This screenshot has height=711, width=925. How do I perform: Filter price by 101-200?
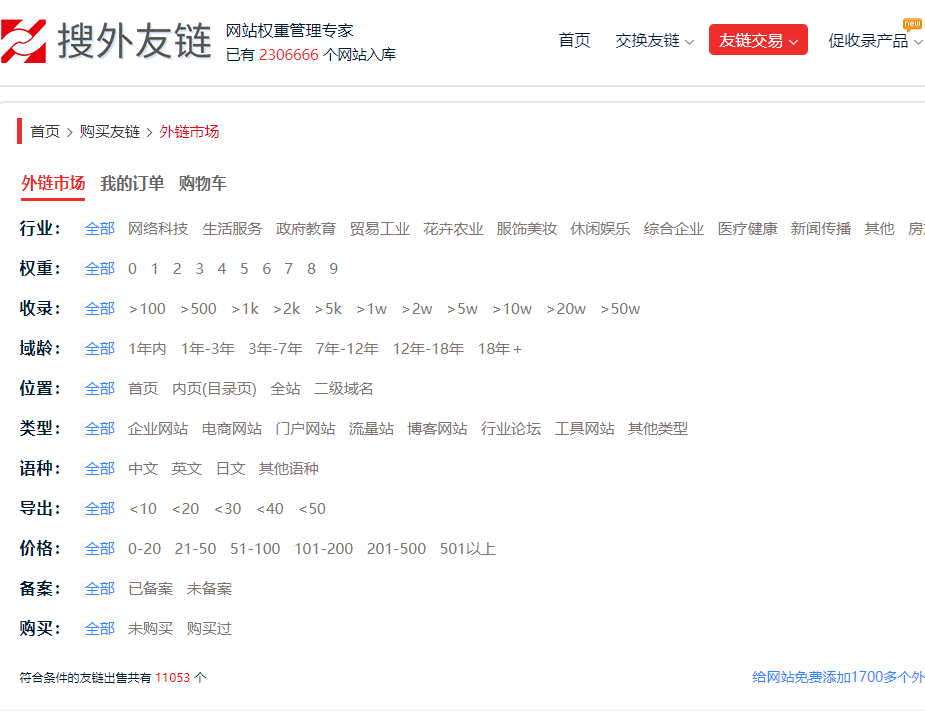[323, 549]
